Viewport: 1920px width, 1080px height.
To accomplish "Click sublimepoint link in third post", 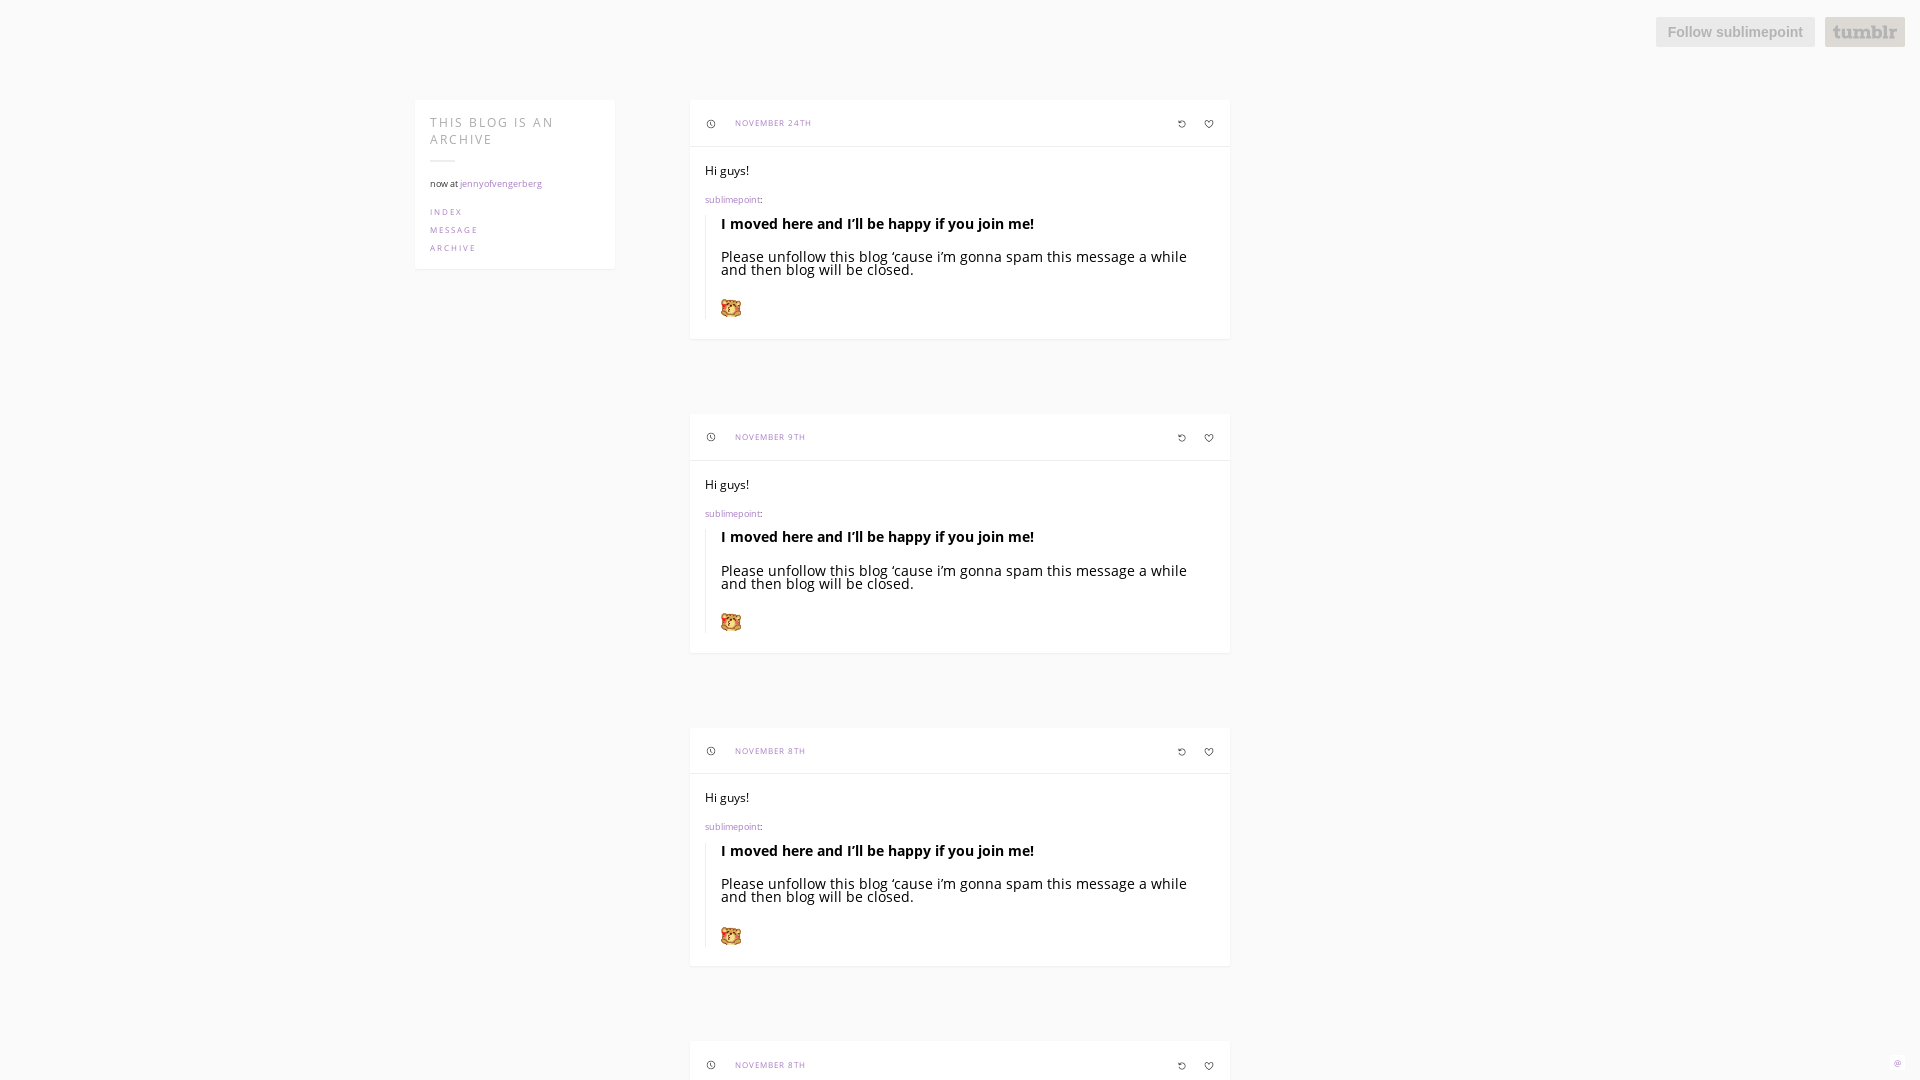I will click(x=732, y=827).
